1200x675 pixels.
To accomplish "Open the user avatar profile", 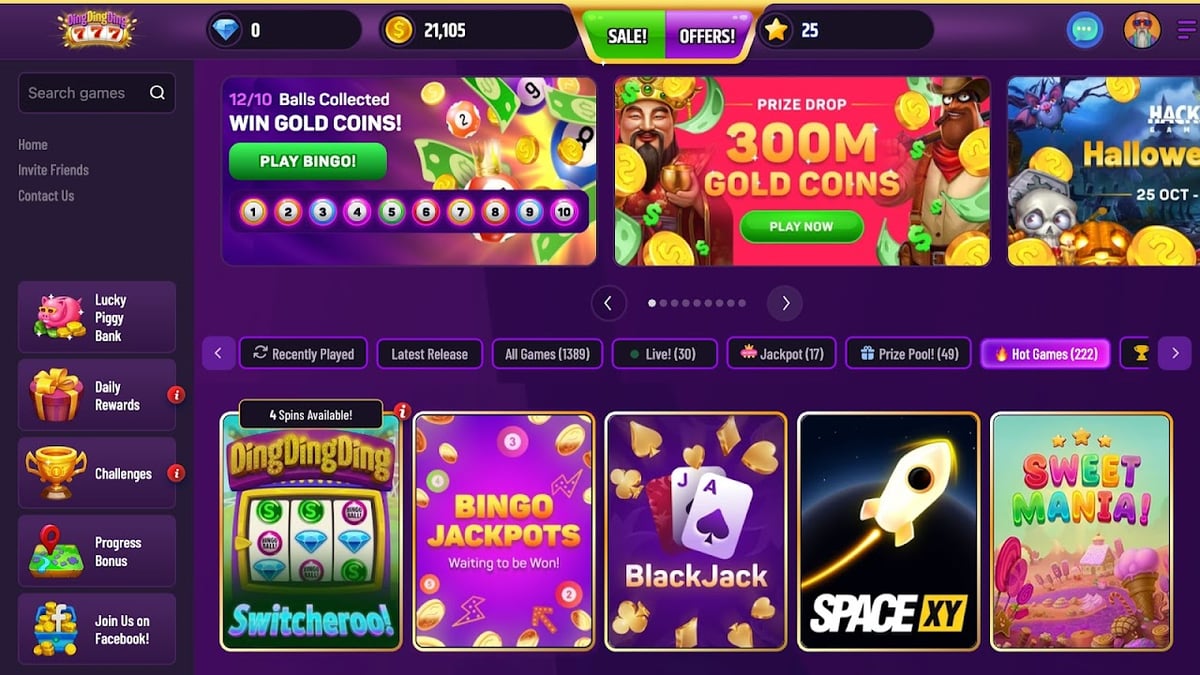I will pos(1142,30).
